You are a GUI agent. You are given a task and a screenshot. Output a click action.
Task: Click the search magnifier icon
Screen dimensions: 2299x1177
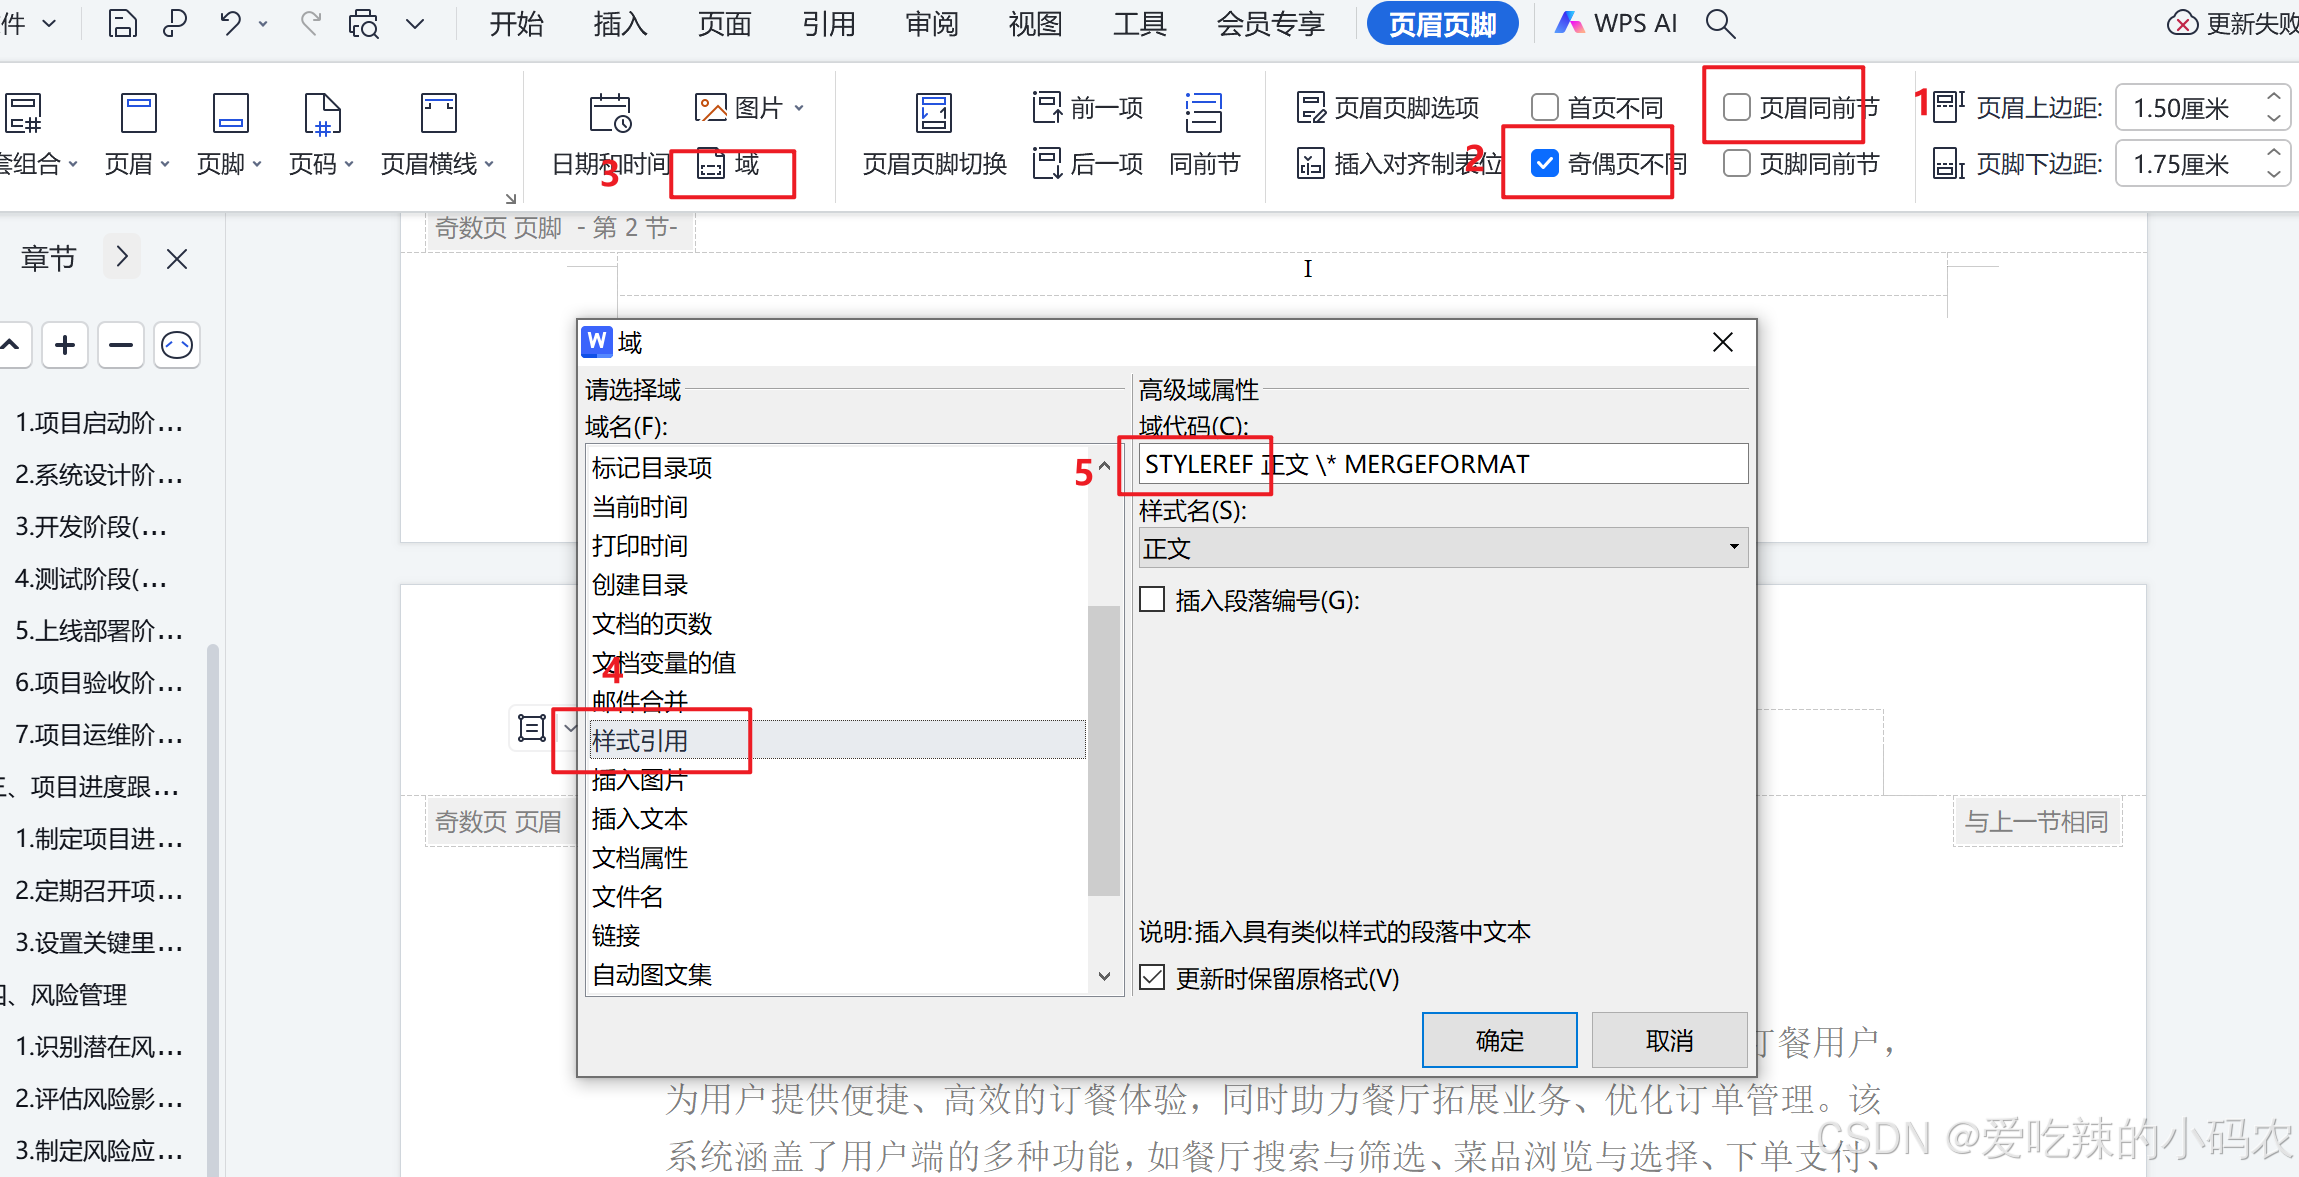tap(1719, 23)
